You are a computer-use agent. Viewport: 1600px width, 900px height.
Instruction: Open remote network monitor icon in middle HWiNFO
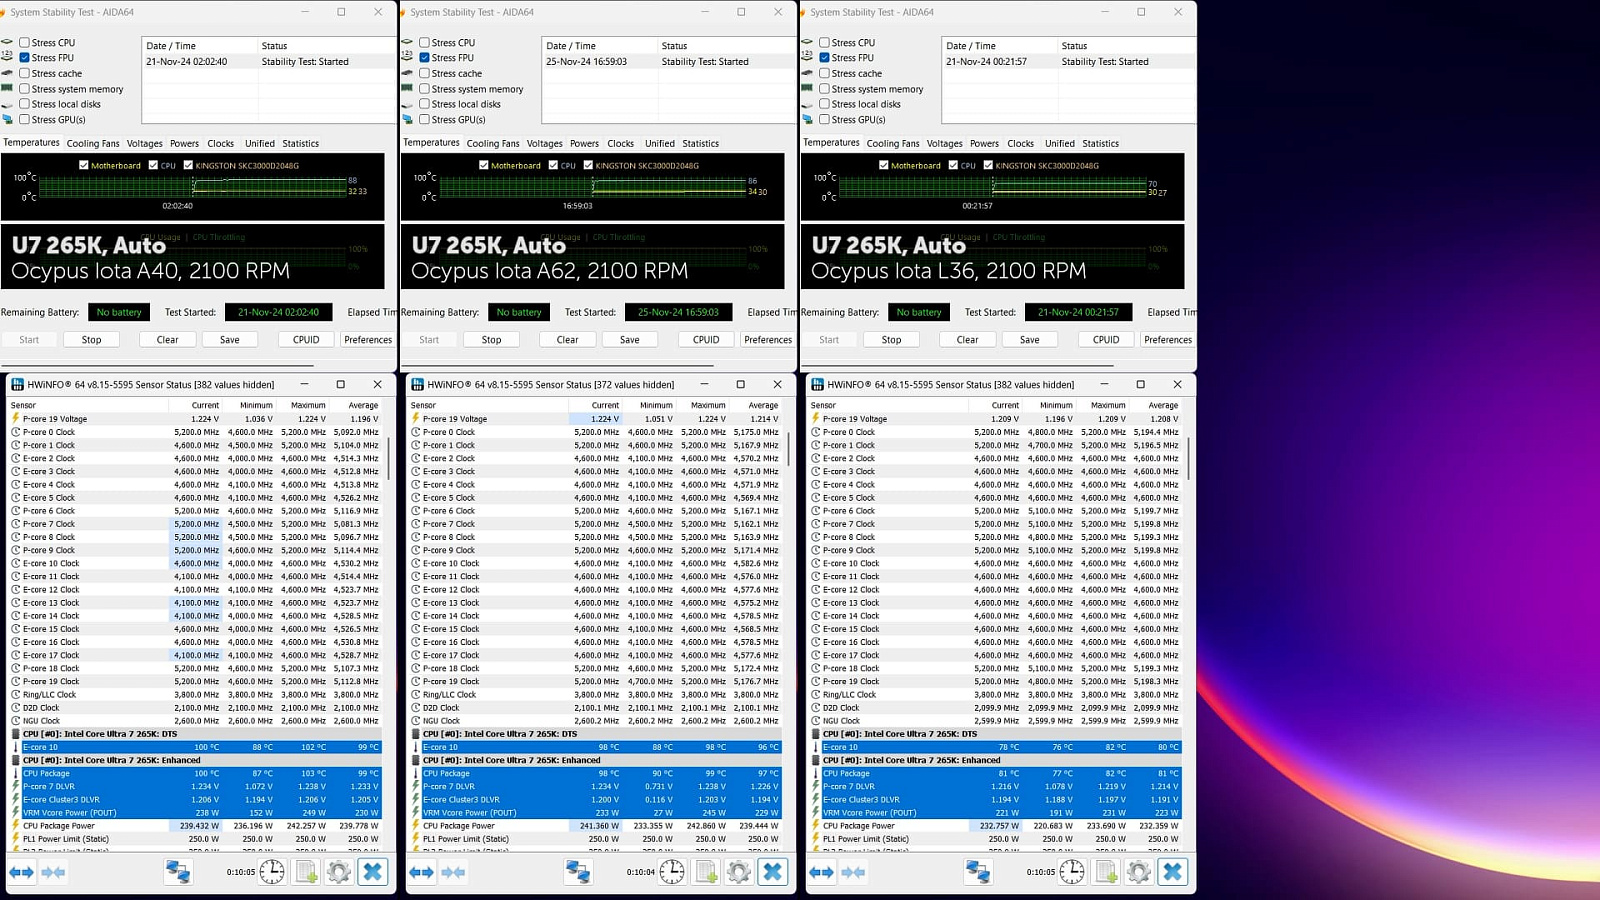578,872
